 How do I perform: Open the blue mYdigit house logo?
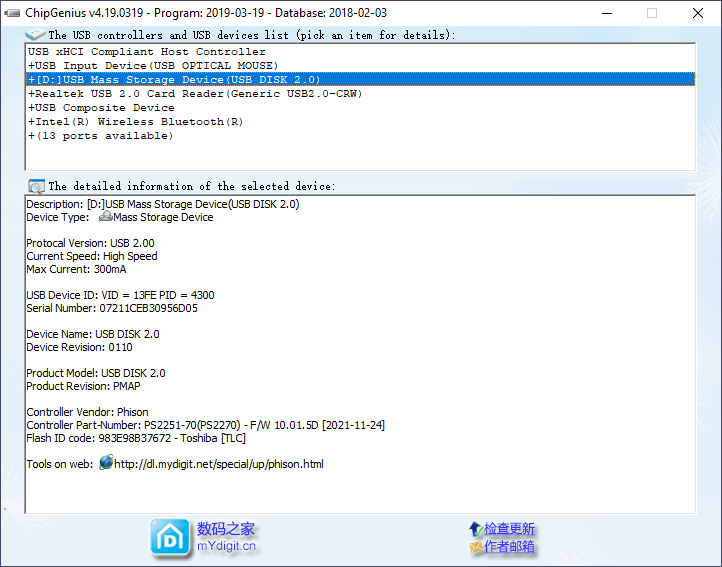click(170, 537)
